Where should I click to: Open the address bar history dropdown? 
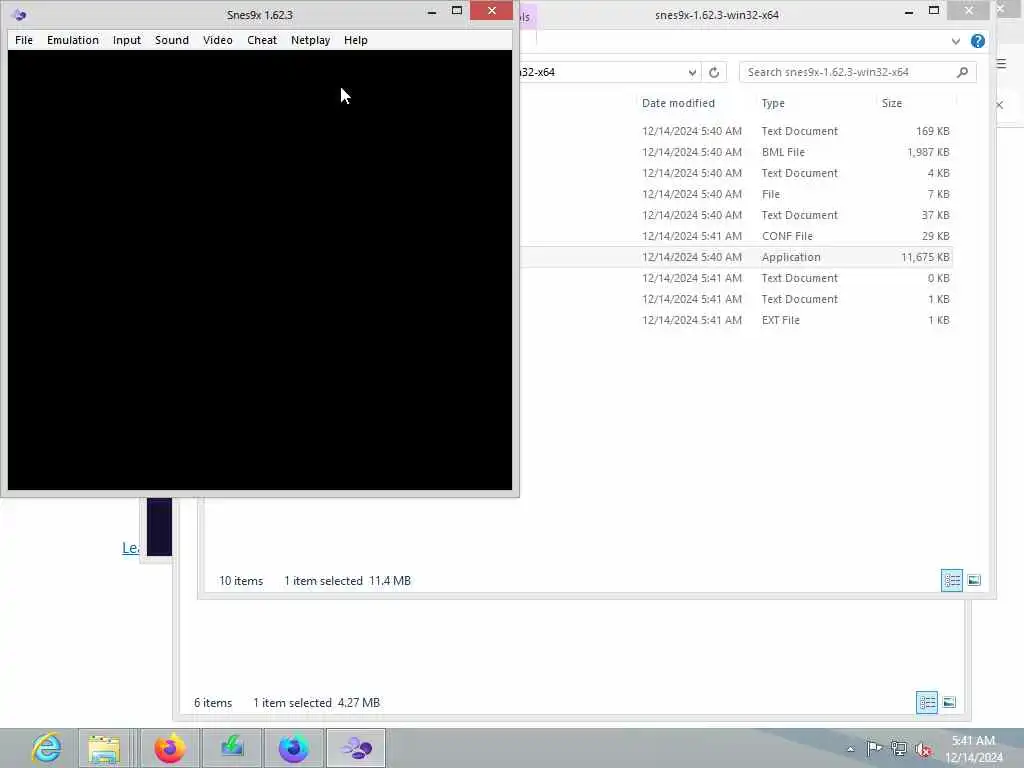coord(692,72)
